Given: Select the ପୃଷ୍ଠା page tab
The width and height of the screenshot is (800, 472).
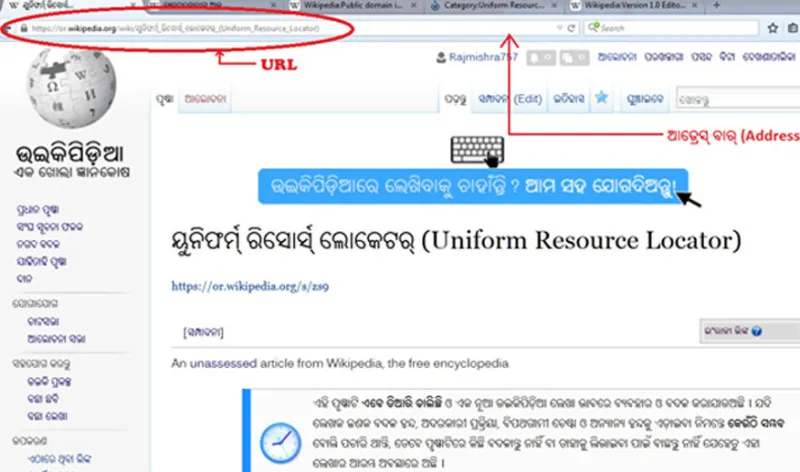Looking at the screenshot, I should click(x=165, y=99).
